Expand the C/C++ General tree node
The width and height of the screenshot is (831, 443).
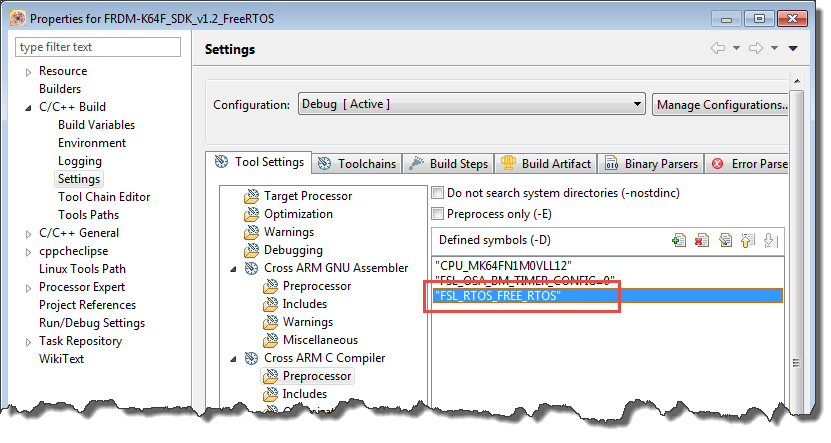tap(28, 233)
